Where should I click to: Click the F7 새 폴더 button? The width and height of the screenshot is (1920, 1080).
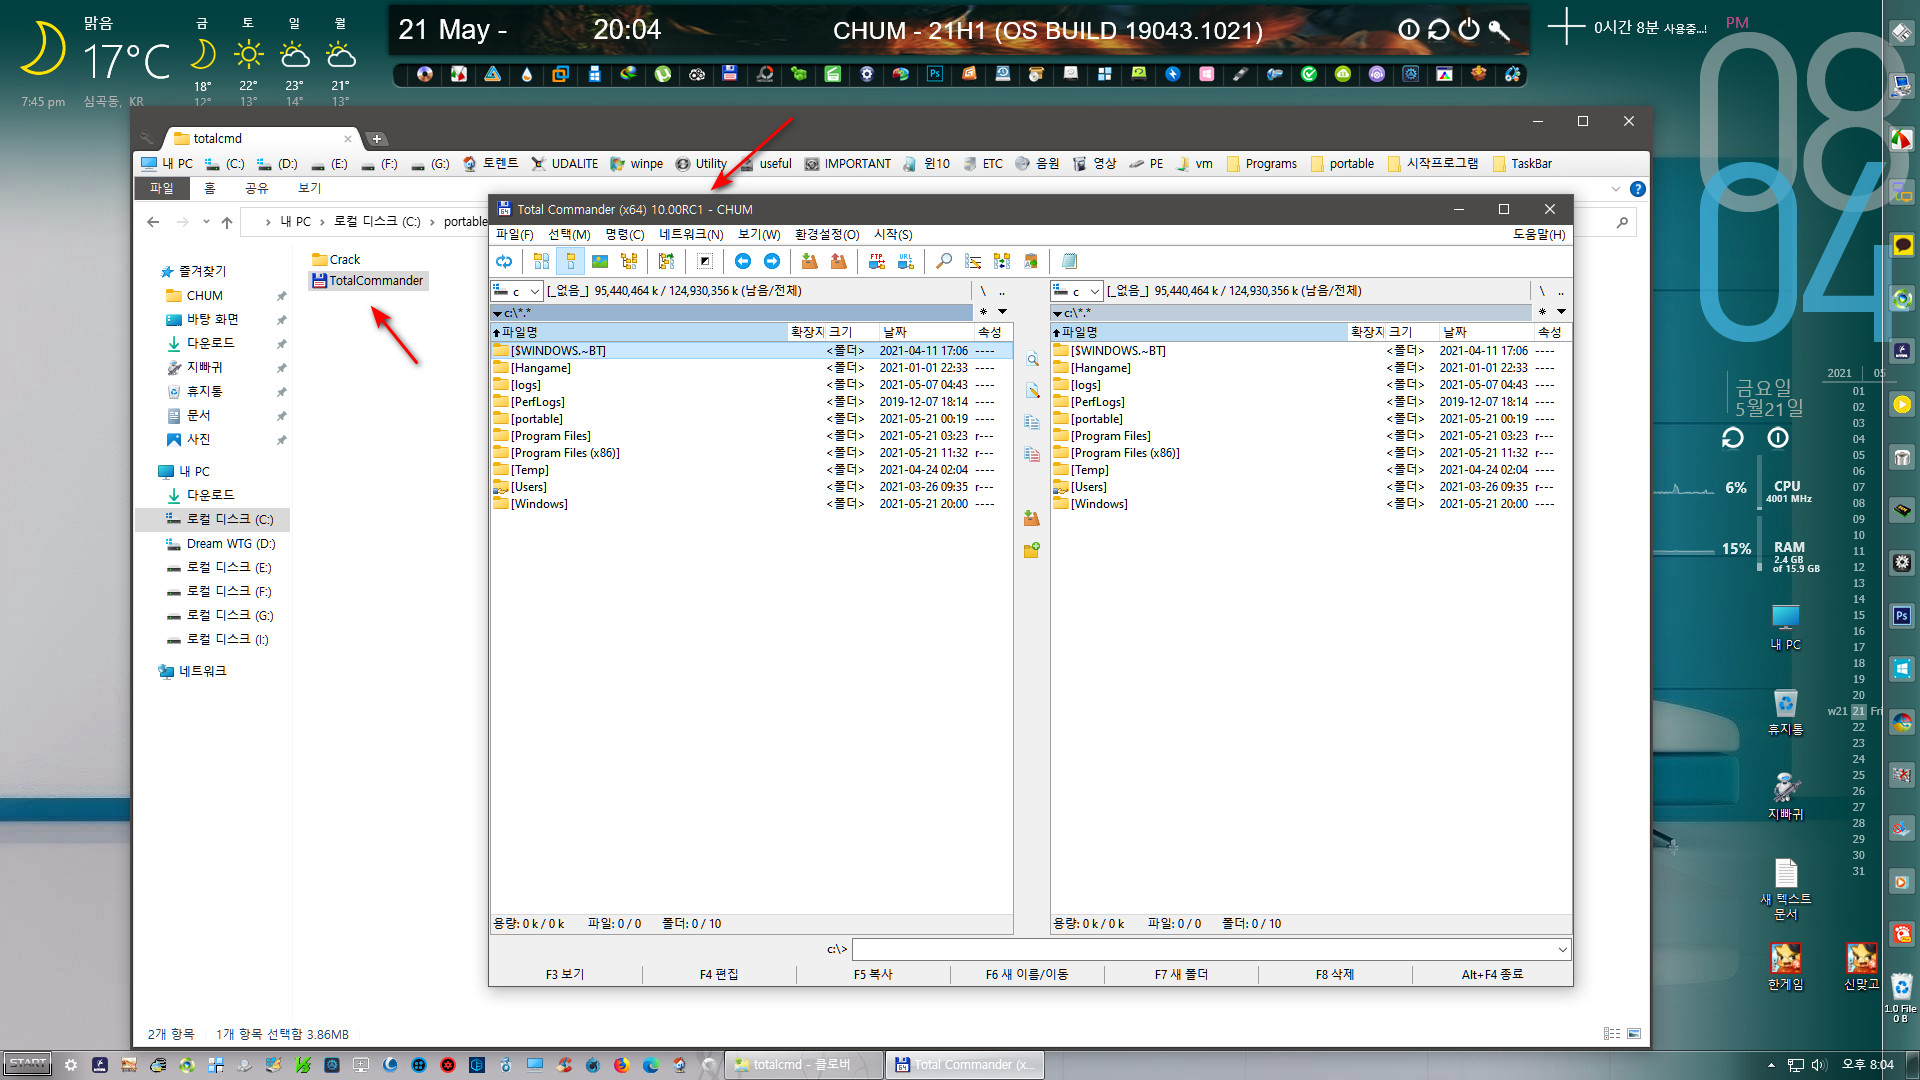1181,974
